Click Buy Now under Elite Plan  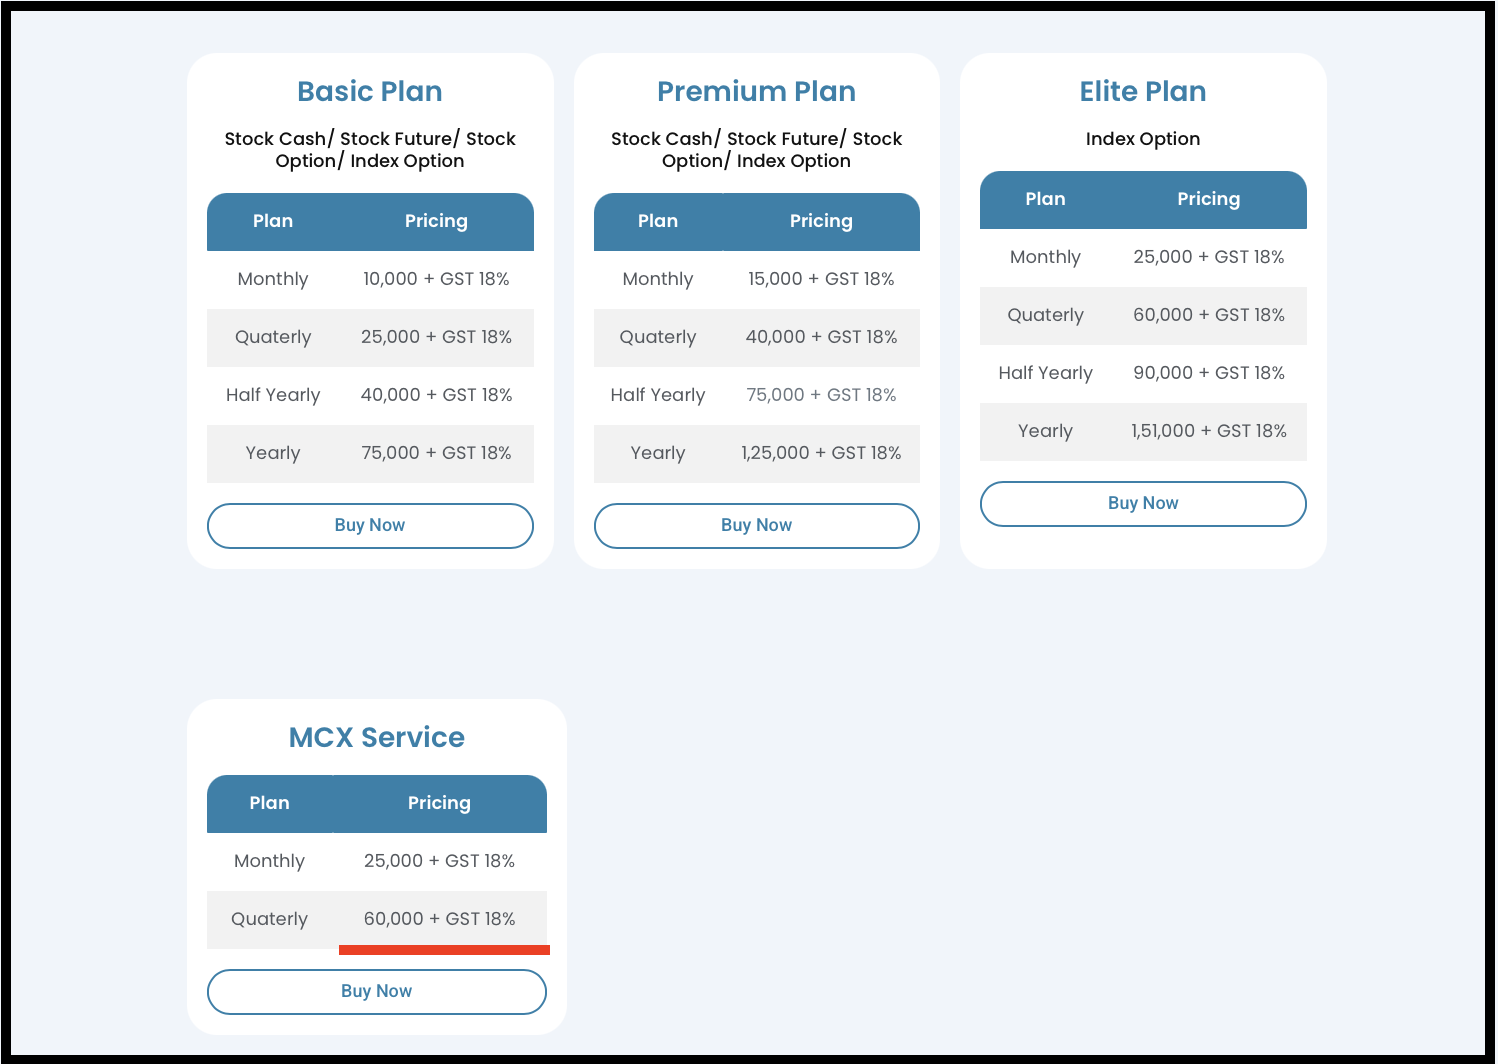[1143, 504]
